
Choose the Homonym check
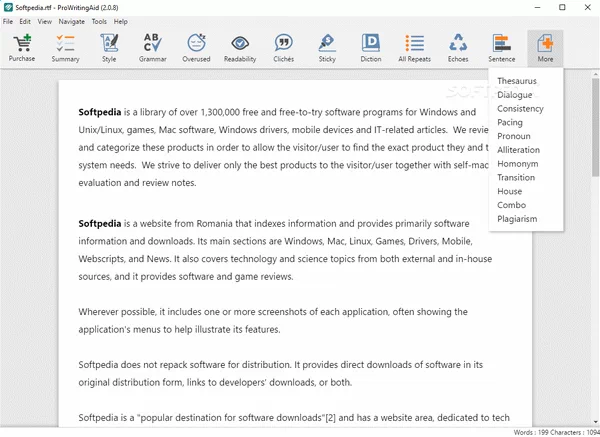(517, 164)
